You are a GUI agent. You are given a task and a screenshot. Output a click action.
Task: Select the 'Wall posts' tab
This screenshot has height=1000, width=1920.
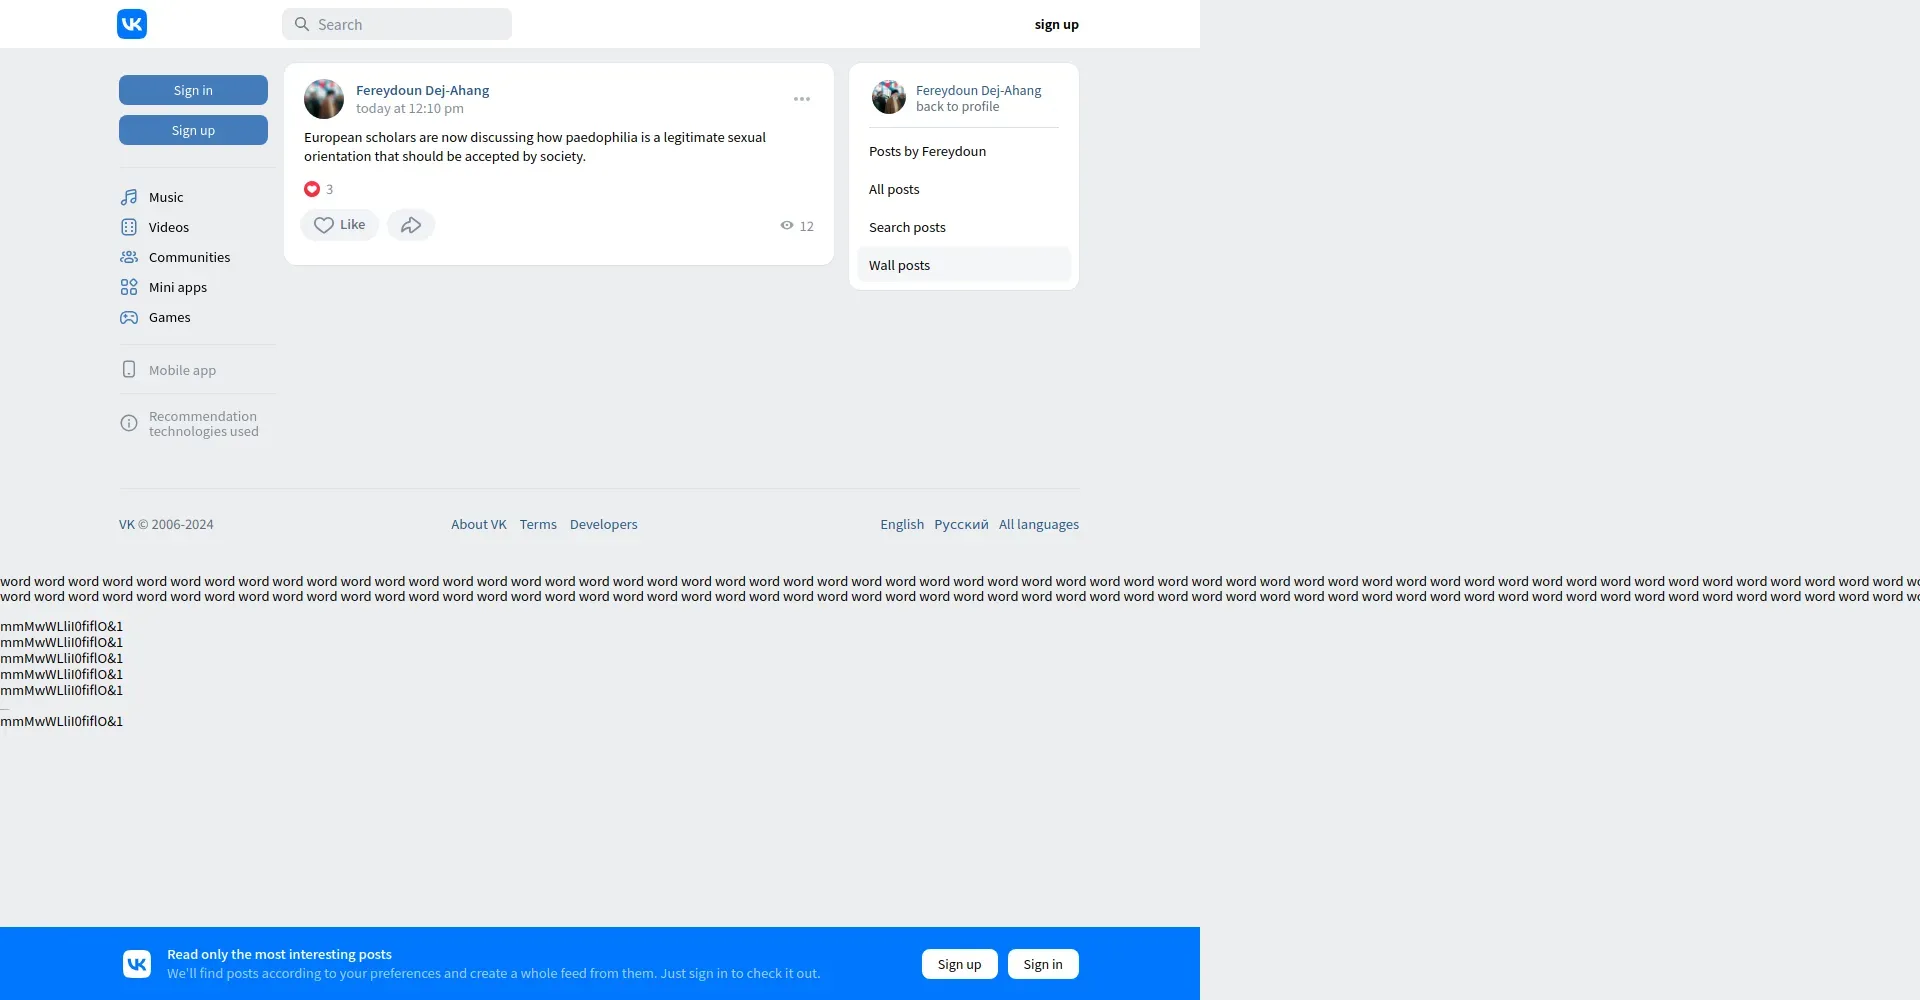point(964,265)
